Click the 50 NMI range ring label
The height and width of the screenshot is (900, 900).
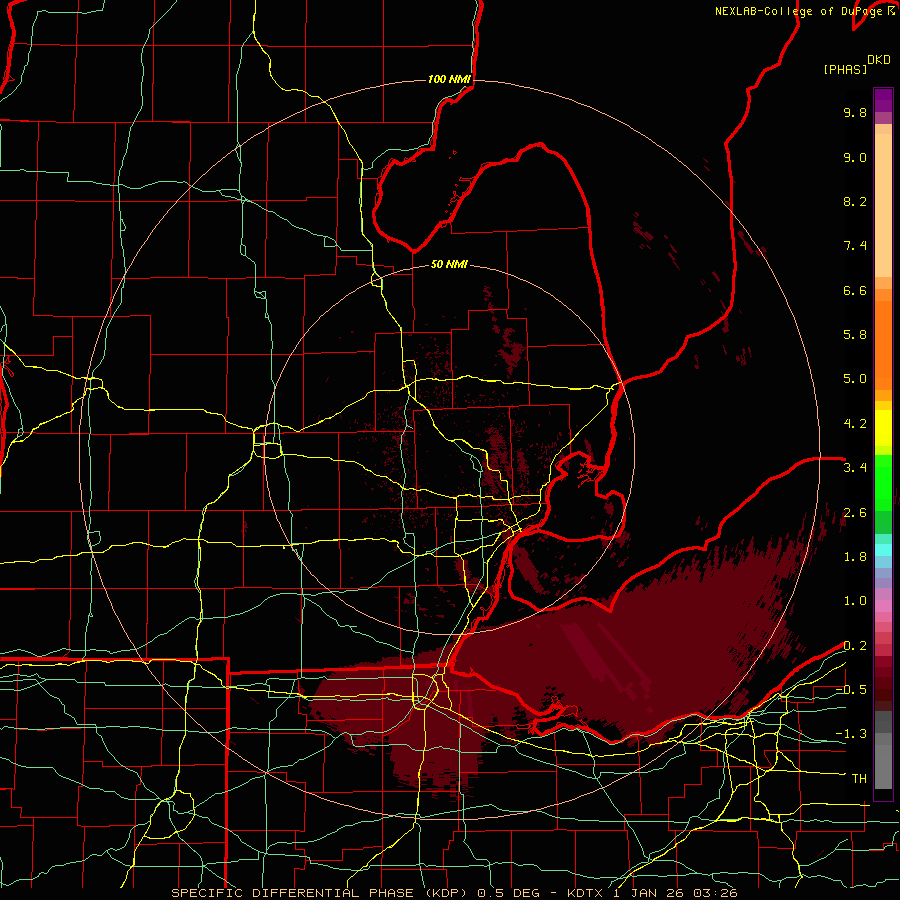pos(449,264)
